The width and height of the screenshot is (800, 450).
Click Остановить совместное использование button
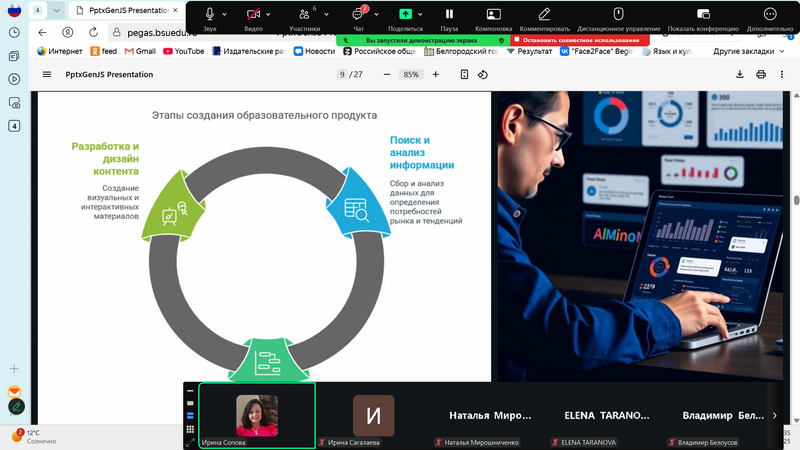pos(578,40)
